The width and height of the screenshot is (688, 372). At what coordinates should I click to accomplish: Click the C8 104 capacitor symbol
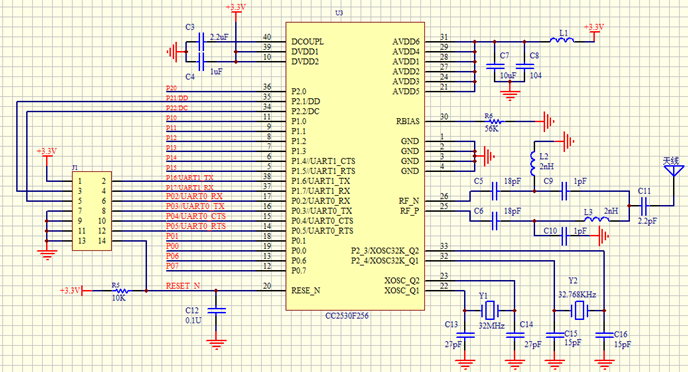[525, 66]
